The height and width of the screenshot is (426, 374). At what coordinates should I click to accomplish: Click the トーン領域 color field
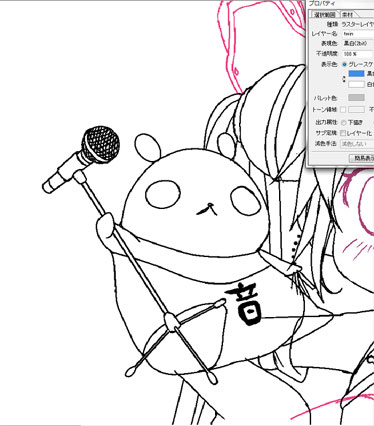(x=356, y=109)
